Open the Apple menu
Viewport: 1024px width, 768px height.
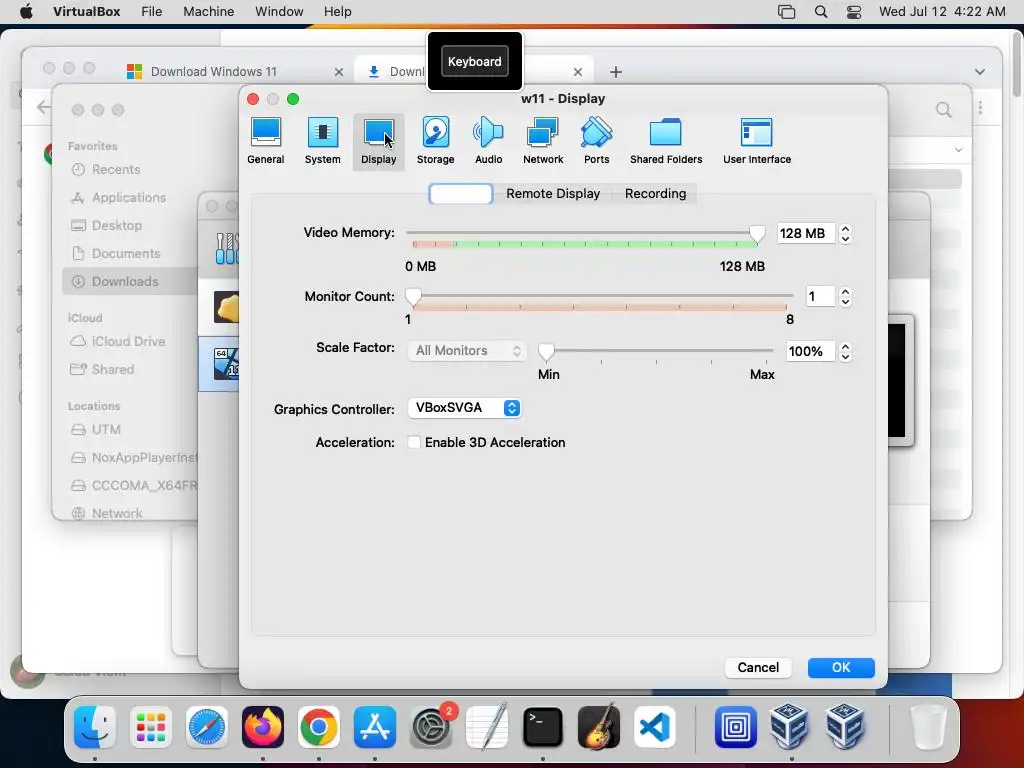coord(26,12)
